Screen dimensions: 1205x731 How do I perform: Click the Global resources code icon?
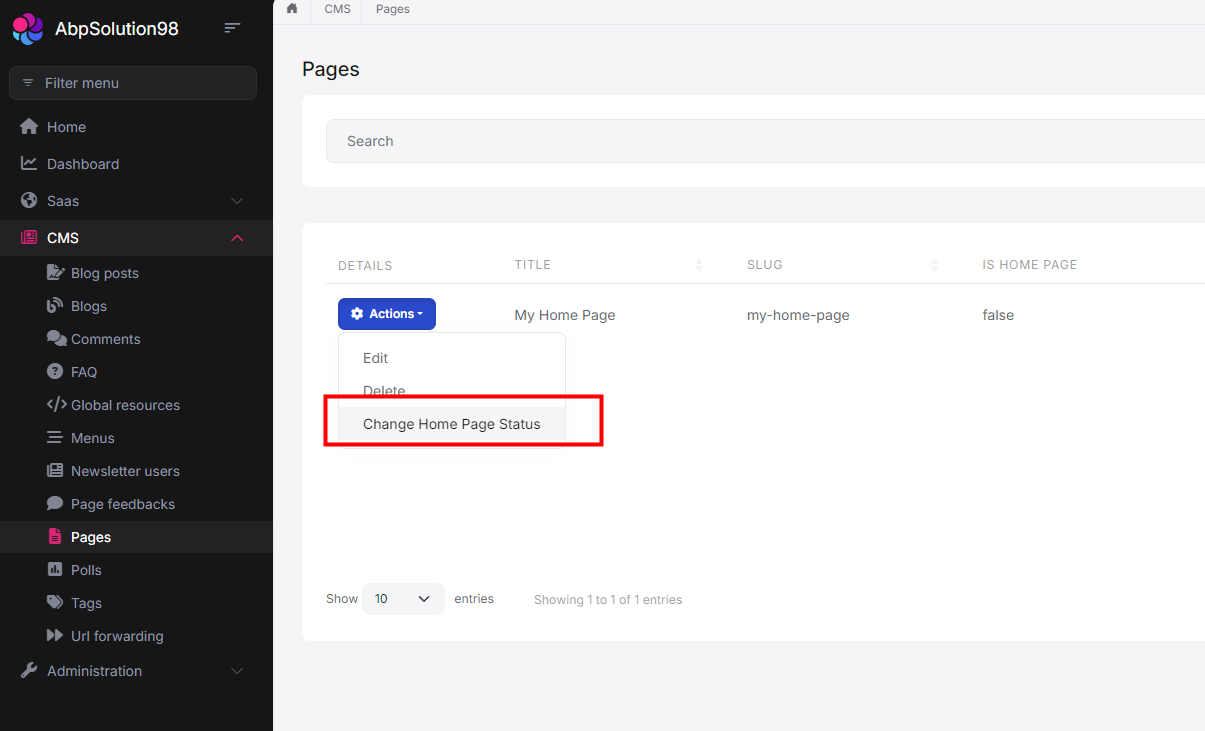(56, 405)
